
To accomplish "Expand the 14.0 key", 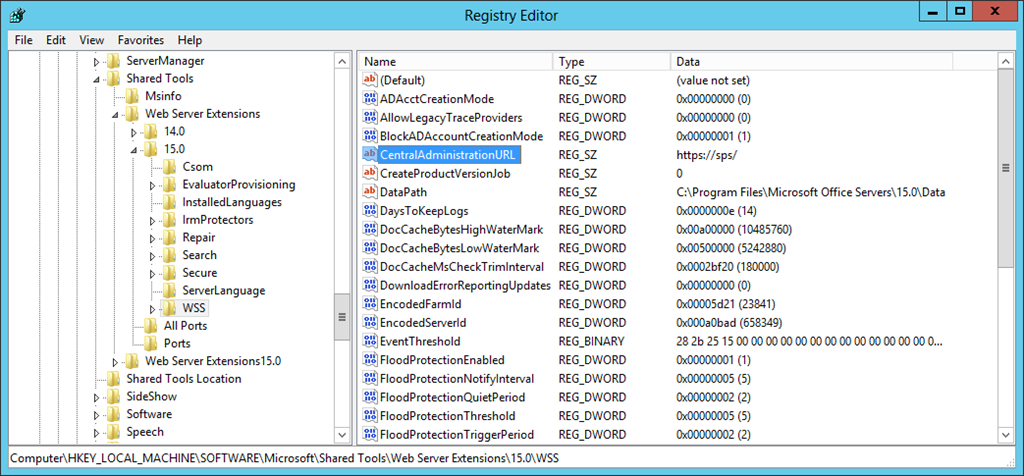I will pos(134,132).
